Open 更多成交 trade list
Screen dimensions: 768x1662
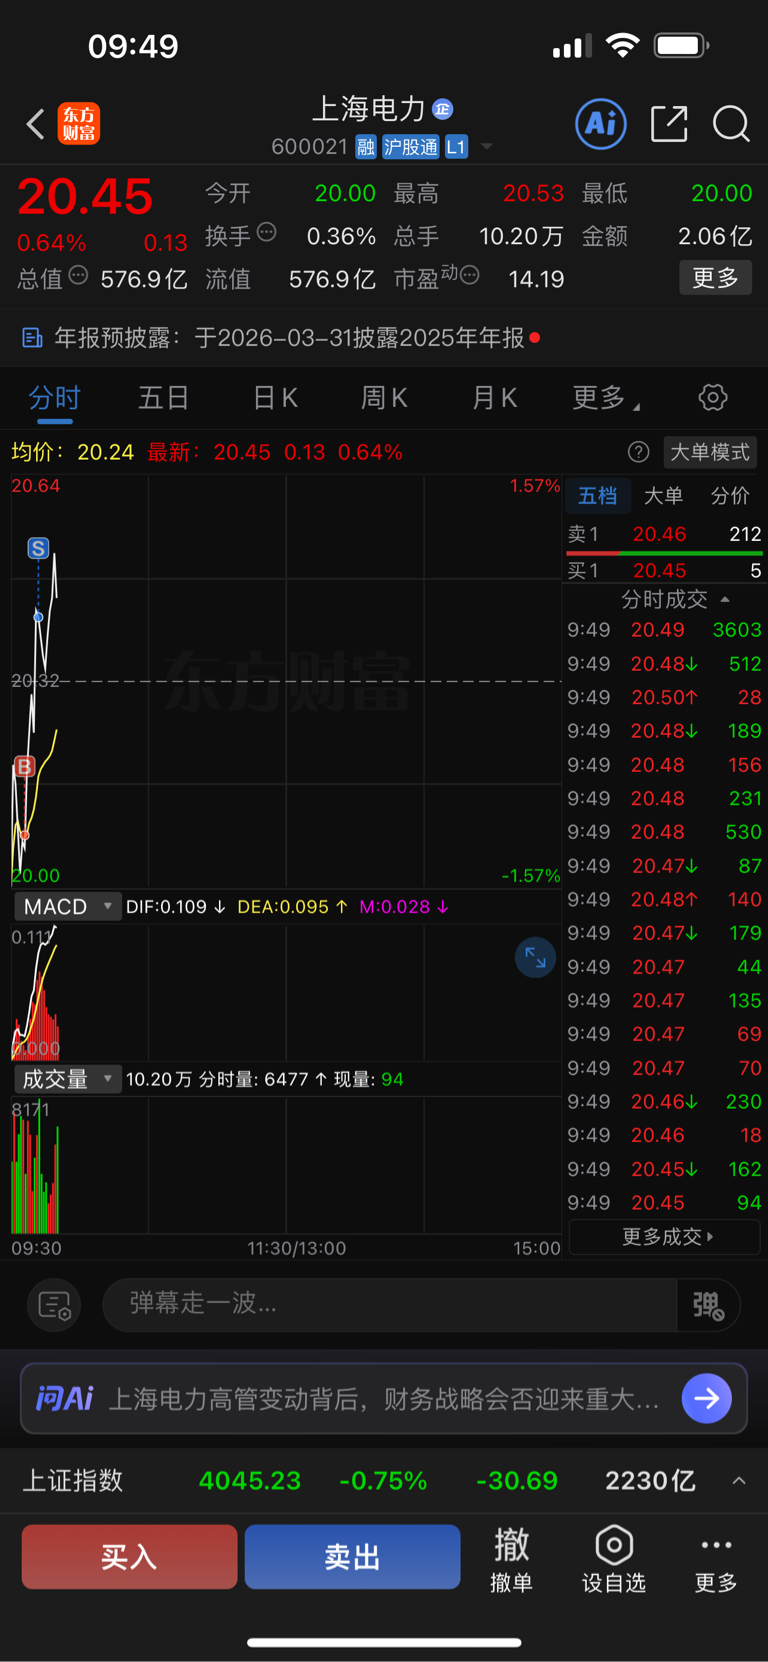pos(665,1237)
